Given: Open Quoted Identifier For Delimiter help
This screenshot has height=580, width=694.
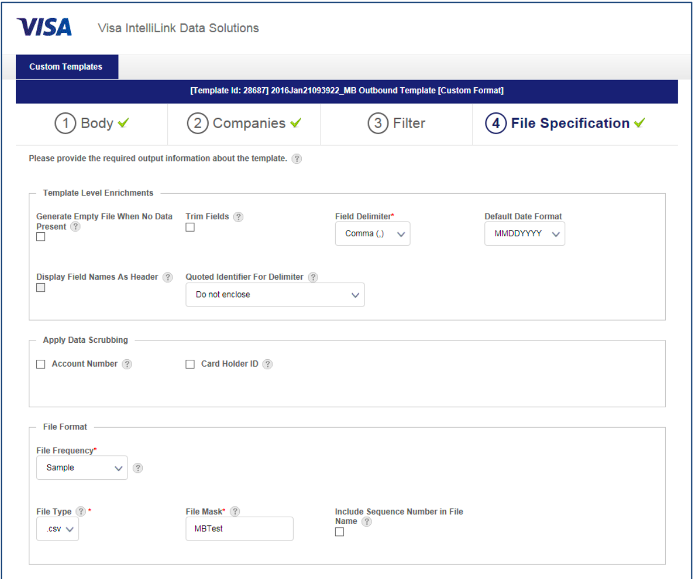Looking at the screenshot, I should click(x=313, y=277).
